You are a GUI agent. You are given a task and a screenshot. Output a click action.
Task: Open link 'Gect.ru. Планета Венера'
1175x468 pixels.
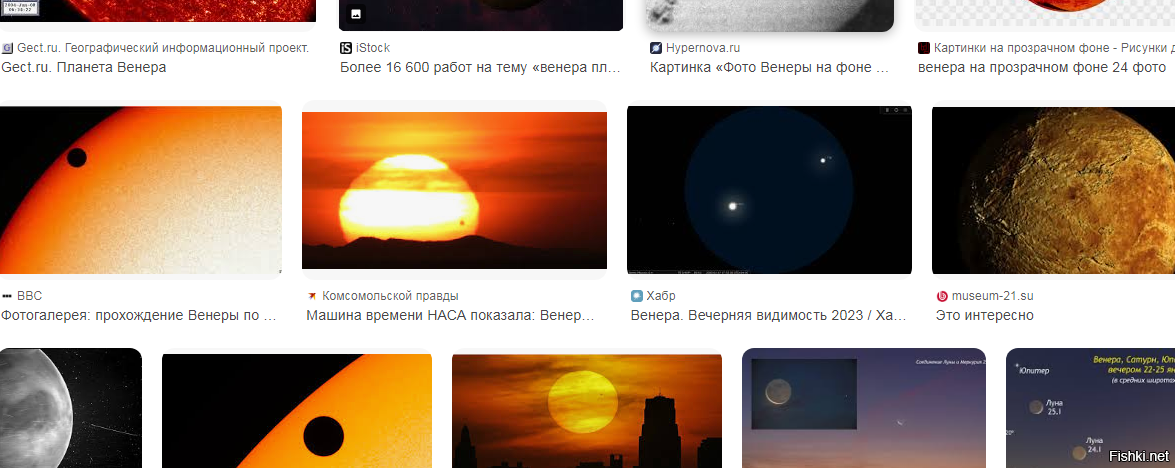[84, 67]
